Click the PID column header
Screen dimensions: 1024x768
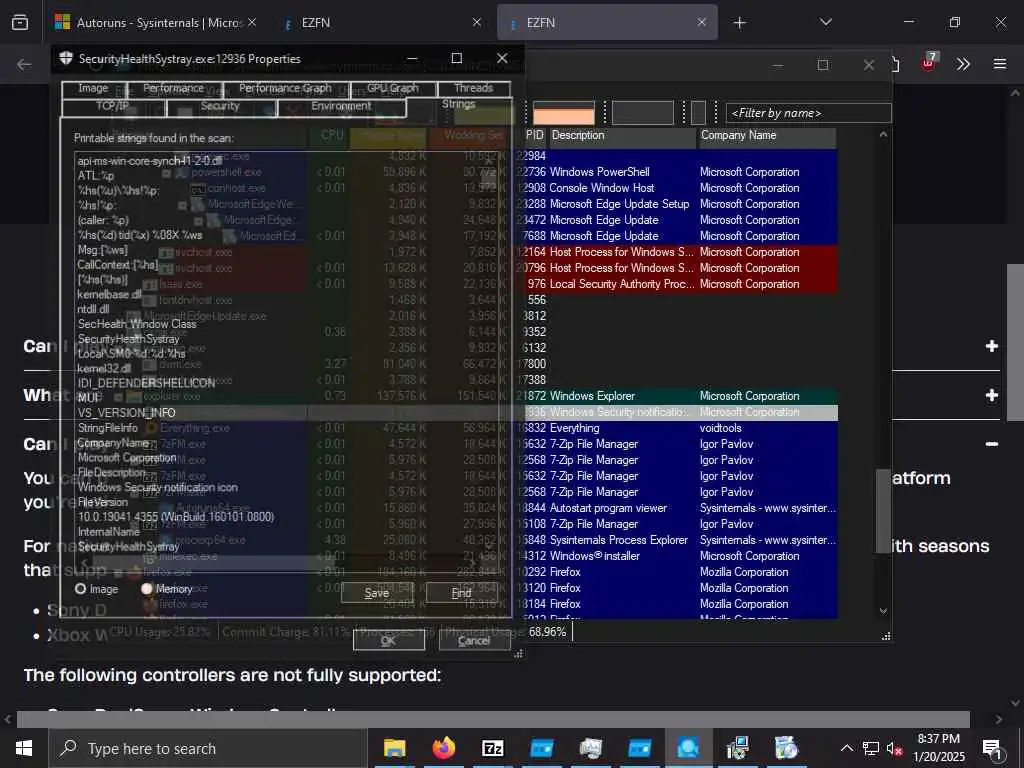pos(534,136)
